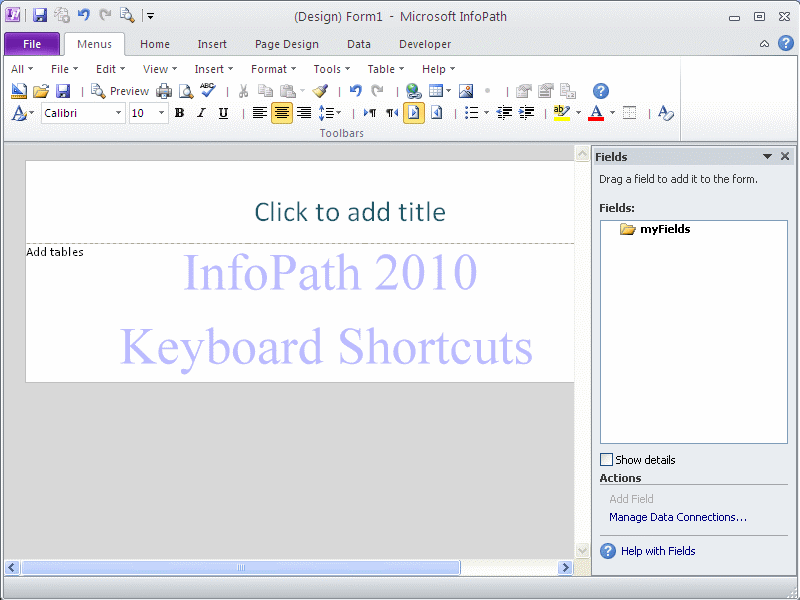Viewport: 800px width, 600px height.
Task: Click the Manage Data Connections link
Action: point(678,517)
